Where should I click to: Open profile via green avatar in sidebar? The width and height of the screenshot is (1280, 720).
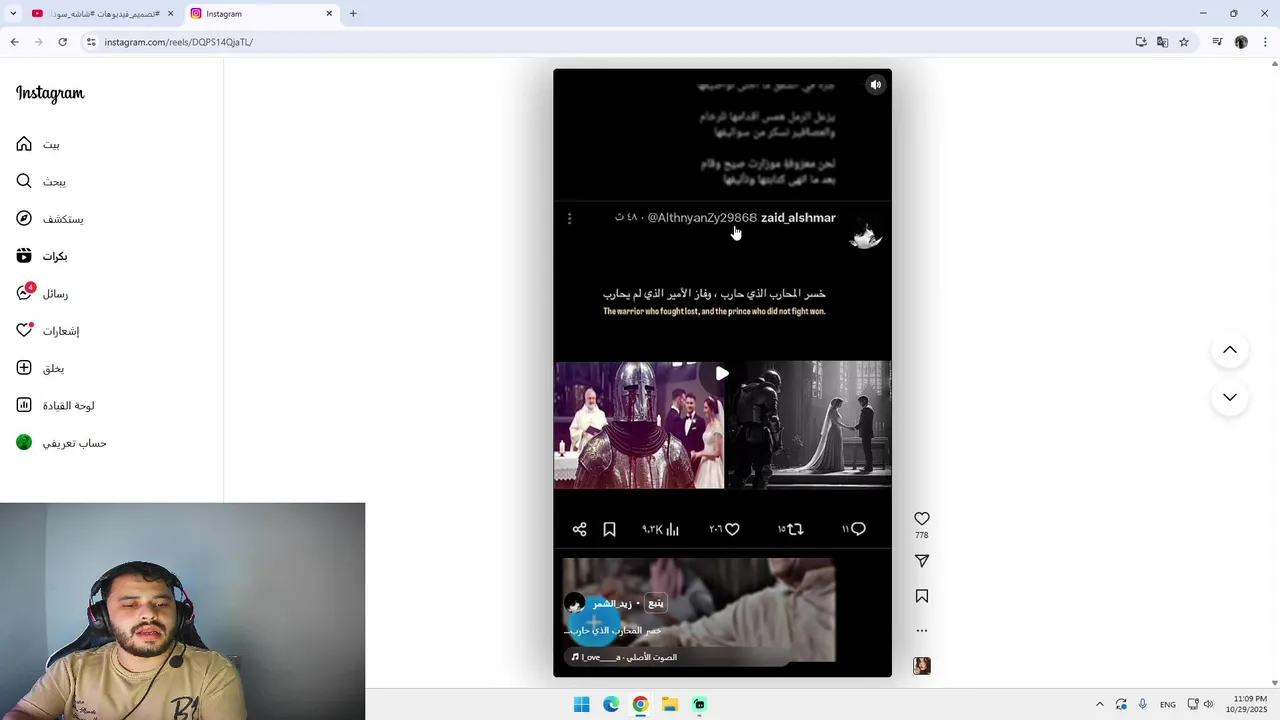point(24,442)
